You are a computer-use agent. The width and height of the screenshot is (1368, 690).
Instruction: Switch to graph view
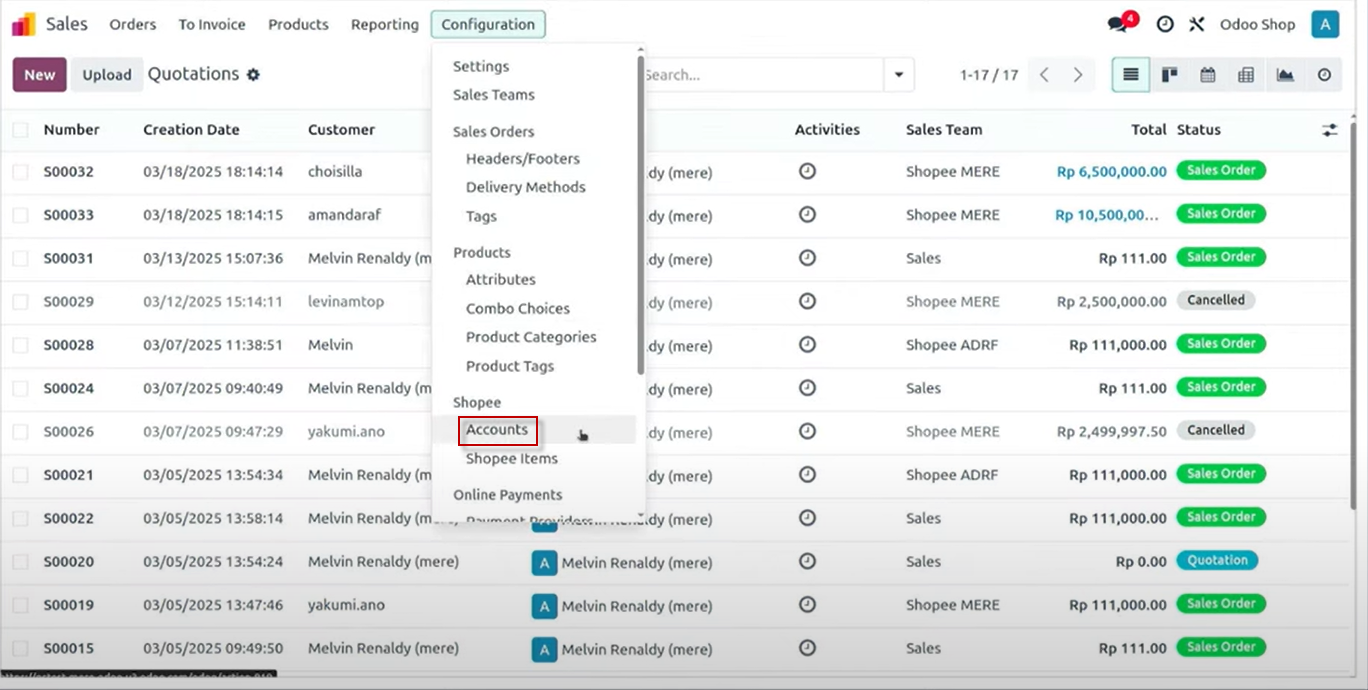(x=1285, y=75)
